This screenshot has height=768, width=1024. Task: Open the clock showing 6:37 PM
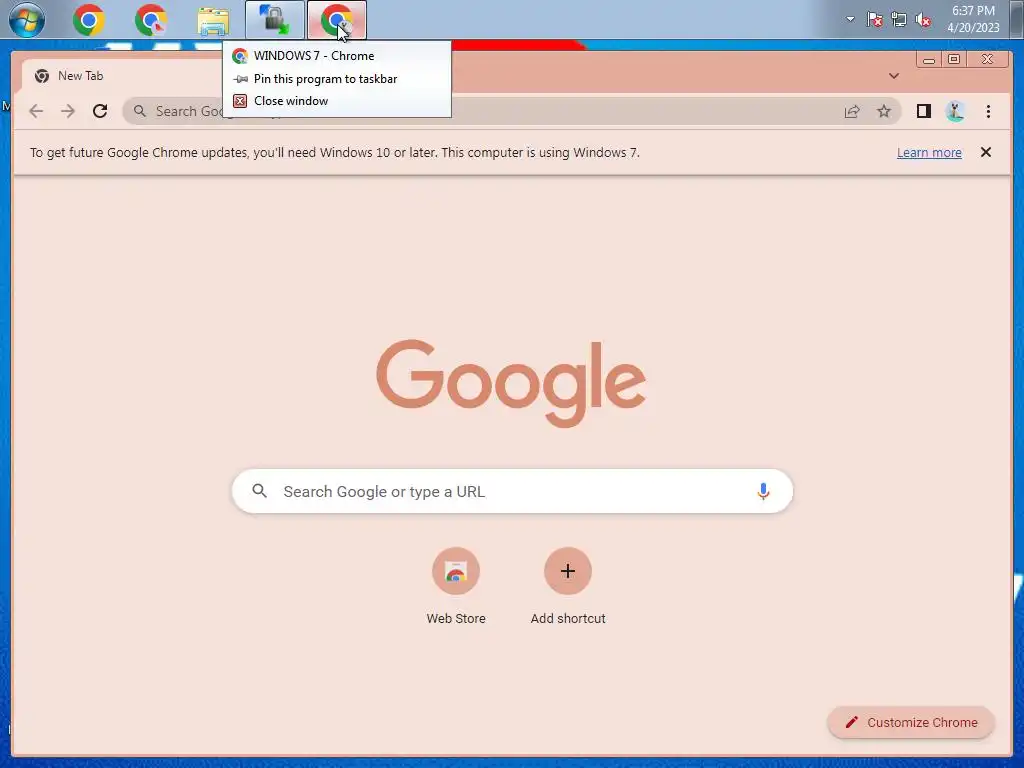[x=973, y=19]
